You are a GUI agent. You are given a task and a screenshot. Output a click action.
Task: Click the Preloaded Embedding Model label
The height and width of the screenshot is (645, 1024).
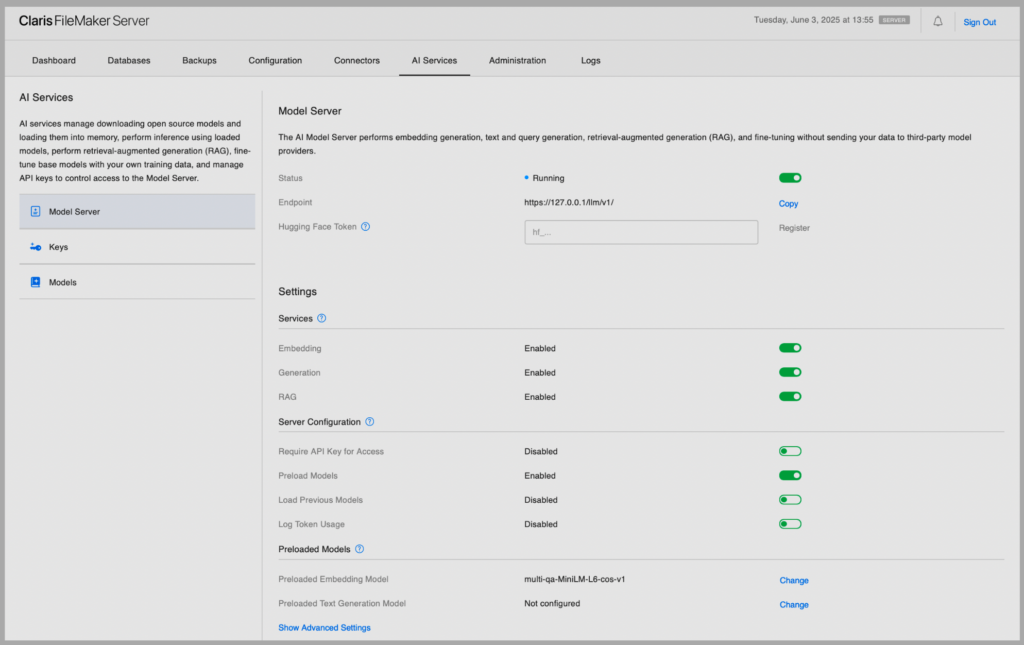[x=333, y=579]
